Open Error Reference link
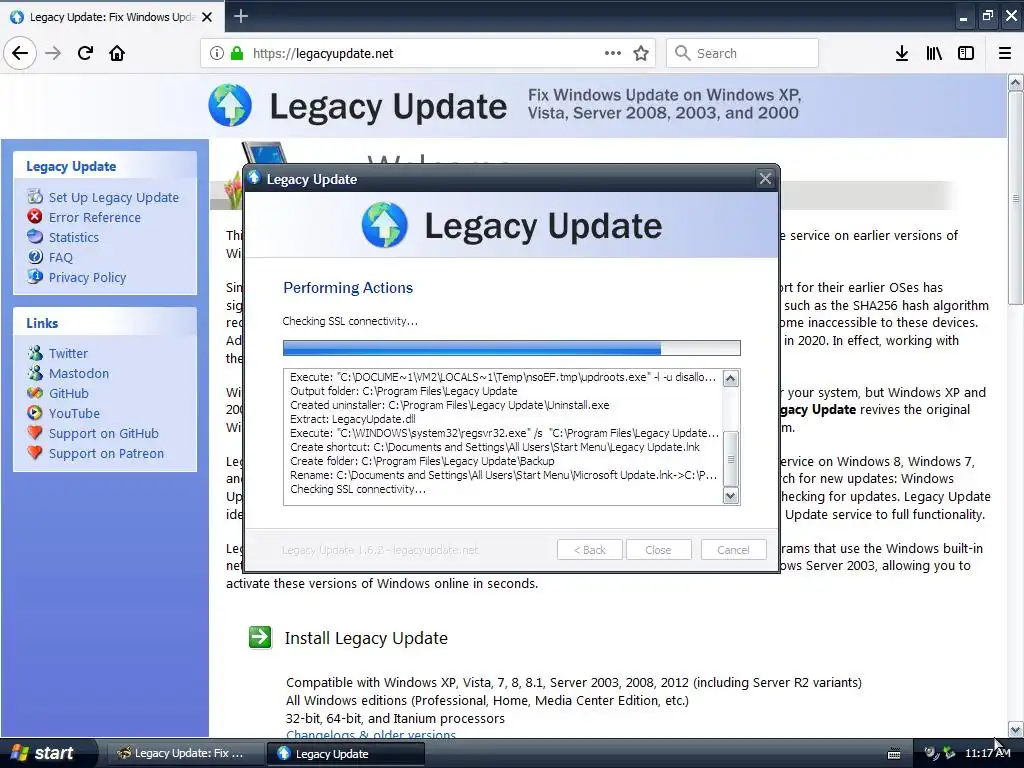1024x768 pixels. coord(95,217)
